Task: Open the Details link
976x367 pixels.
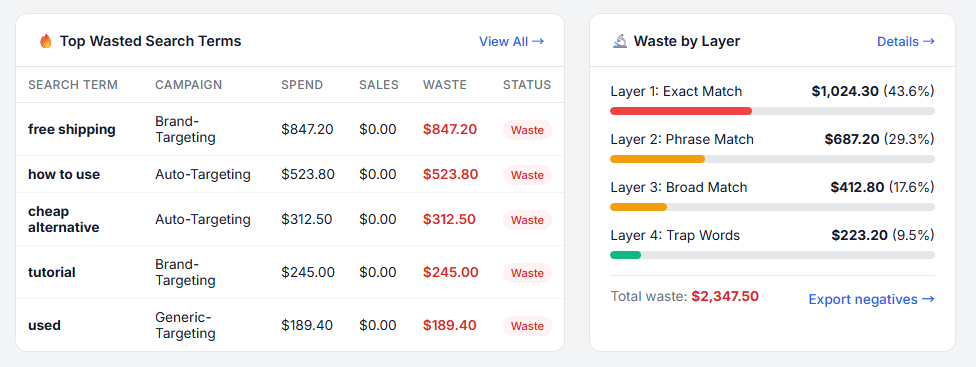Action: (906, 42)
